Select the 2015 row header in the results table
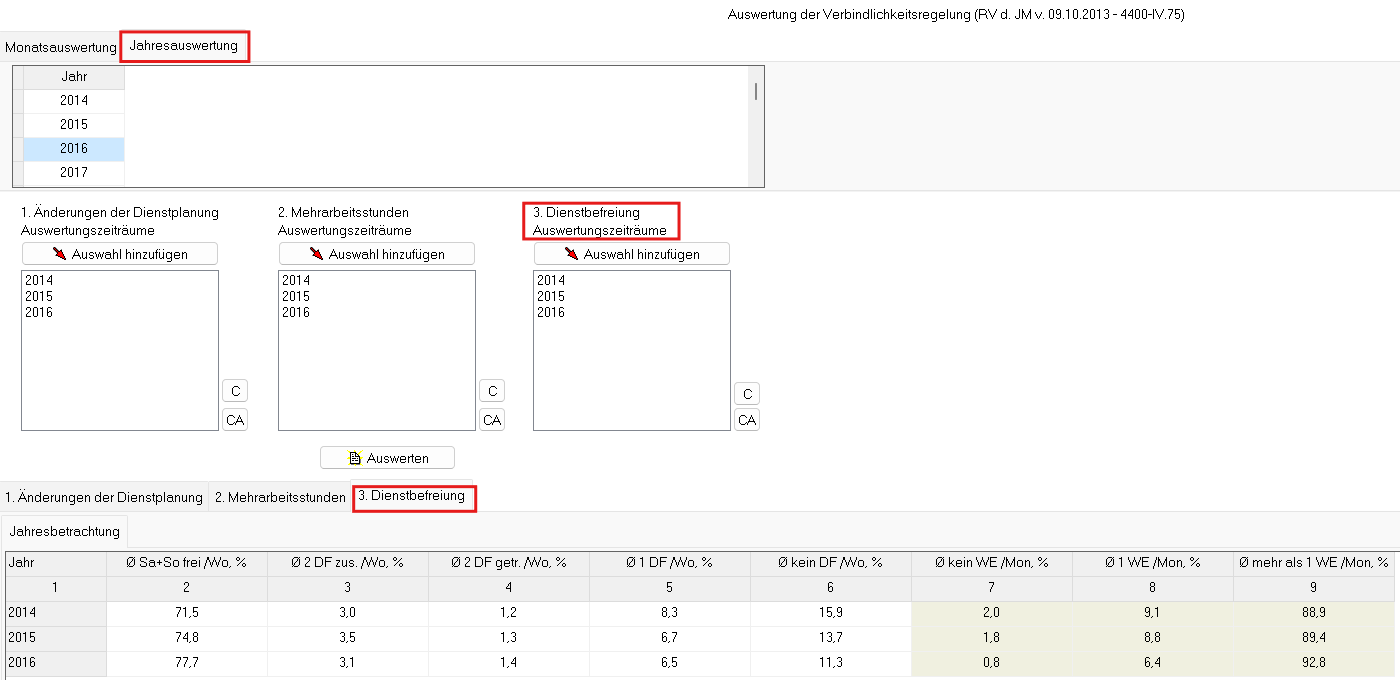The height and width of the screenshot is (680, 1400). click(55, 638)
